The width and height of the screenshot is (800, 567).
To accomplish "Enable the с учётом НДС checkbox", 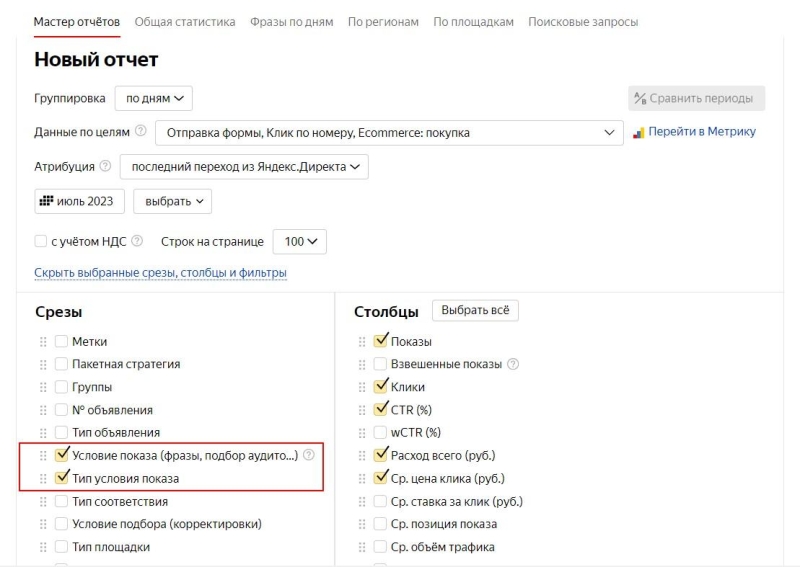I will pyautogui.click(x=40, y=241).
